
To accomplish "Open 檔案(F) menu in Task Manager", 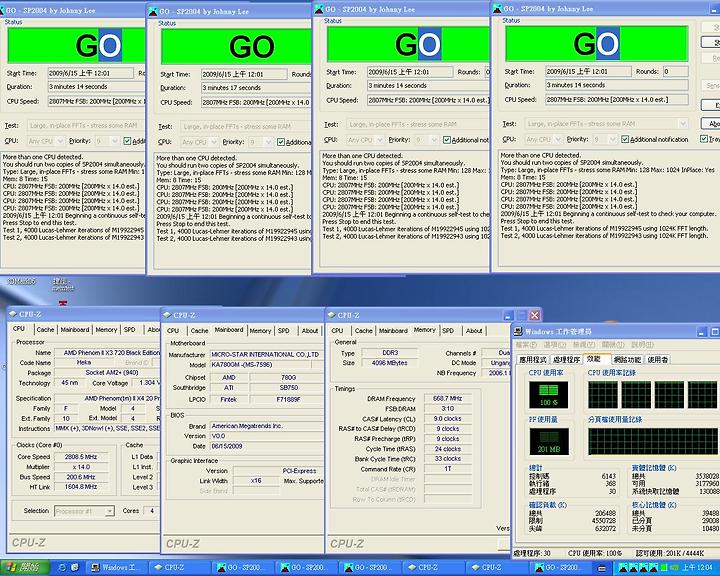I will point(526,344).
